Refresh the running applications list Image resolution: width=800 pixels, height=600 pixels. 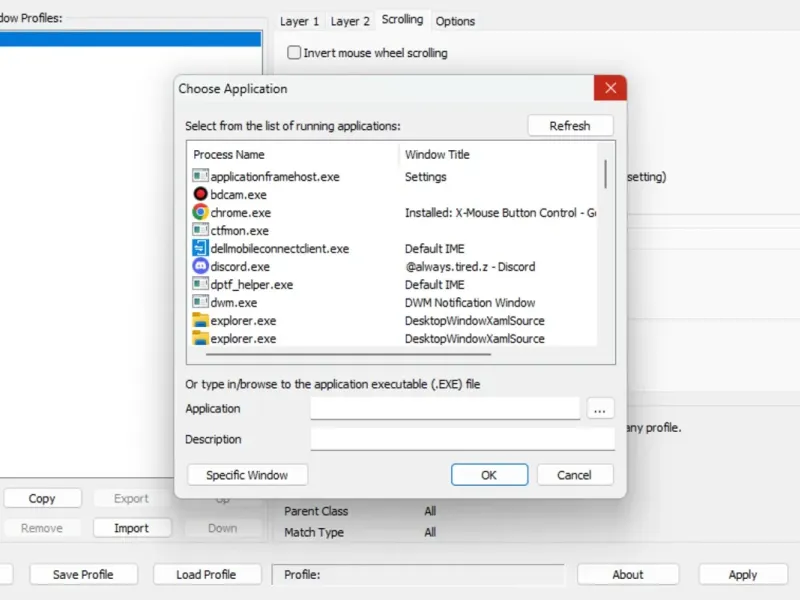tap(570, 126)
